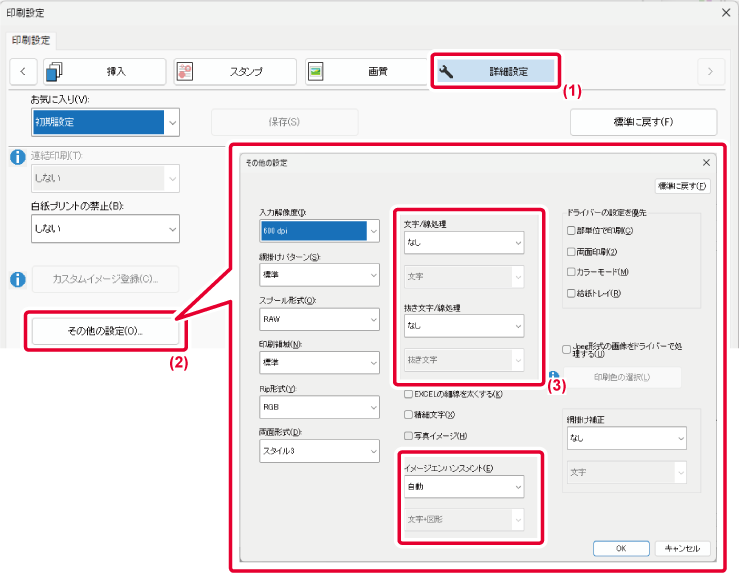Click the pages icon on 挿入 tab
This screenshot has height=577, width=739.
tap(54, 71)
